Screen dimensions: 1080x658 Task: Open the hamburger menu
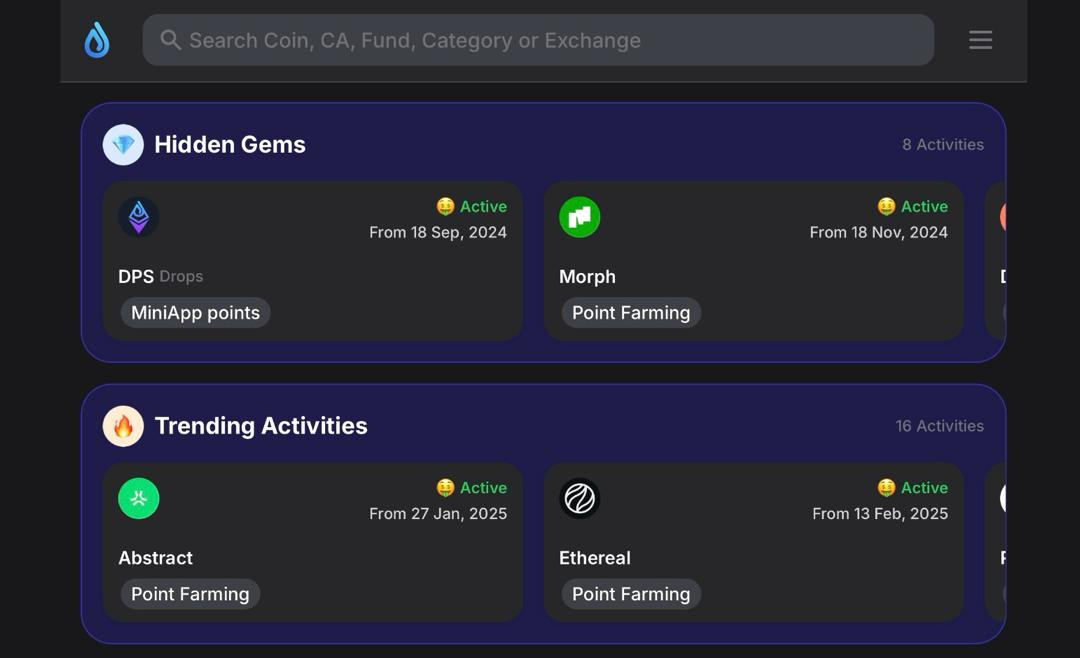(x=980, y=40)
